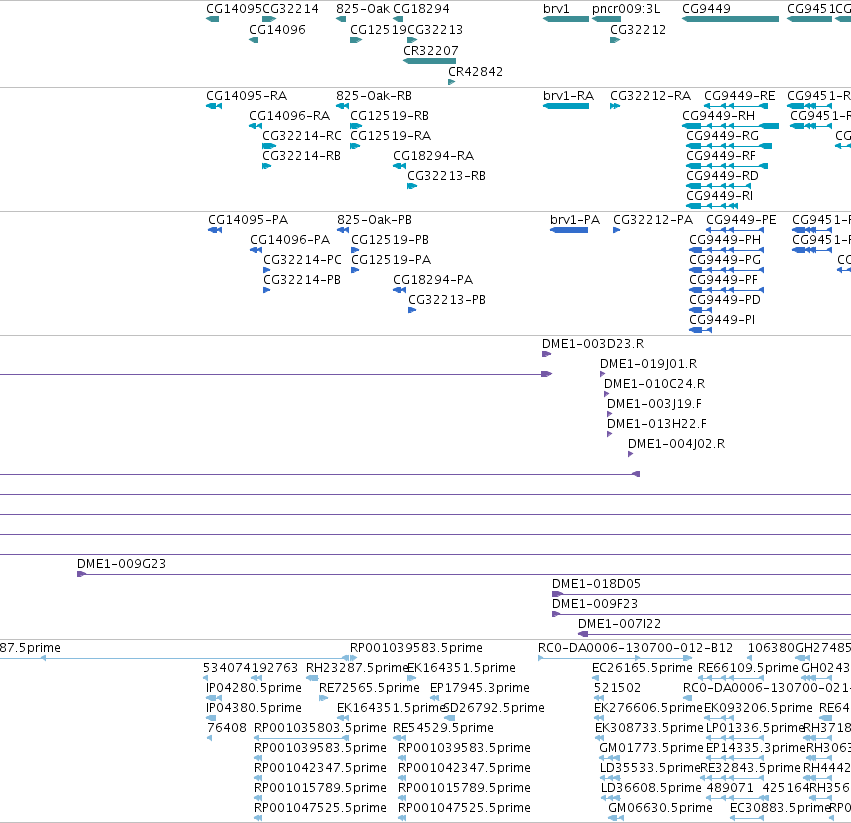
Task: Select EST EC26165.5prime label
Action: tap(642, 668)
